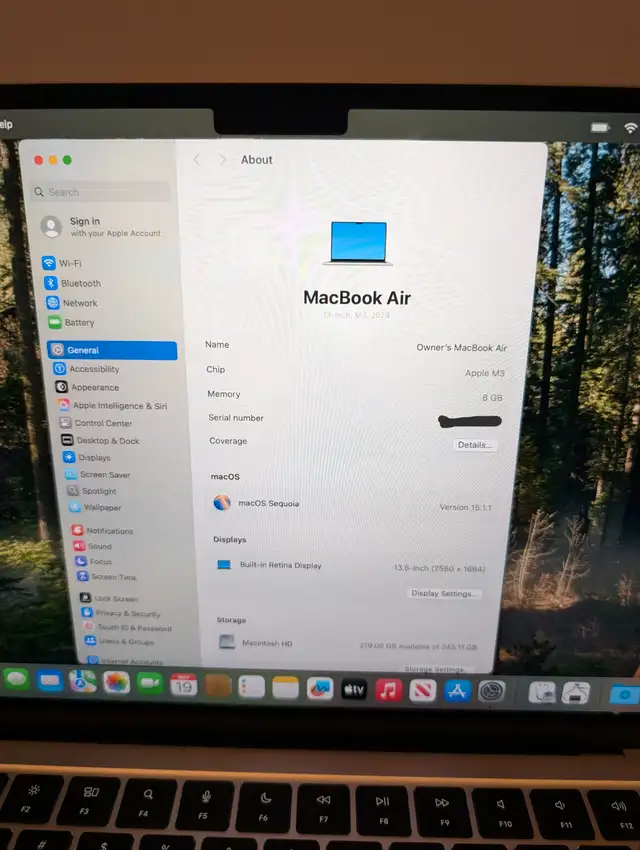The width and height of the screenshot is (640, 850).
Task: Click the Built-in Retina Display icon
Action: (224, 565)
